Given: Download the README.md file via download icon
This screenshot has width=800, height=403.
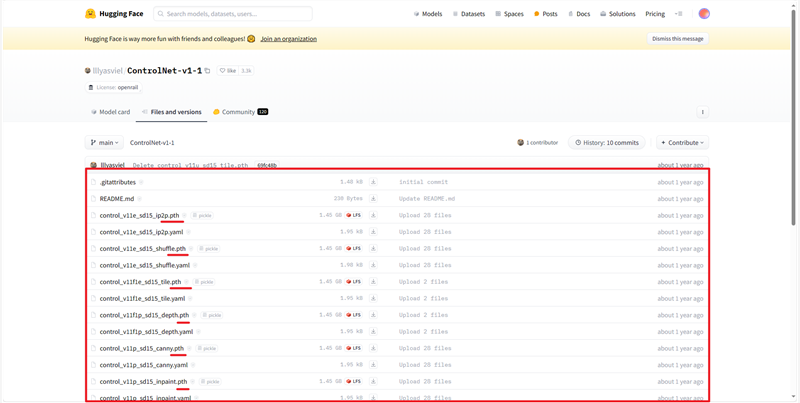Looking at the screenshot, I should [373, 199].
